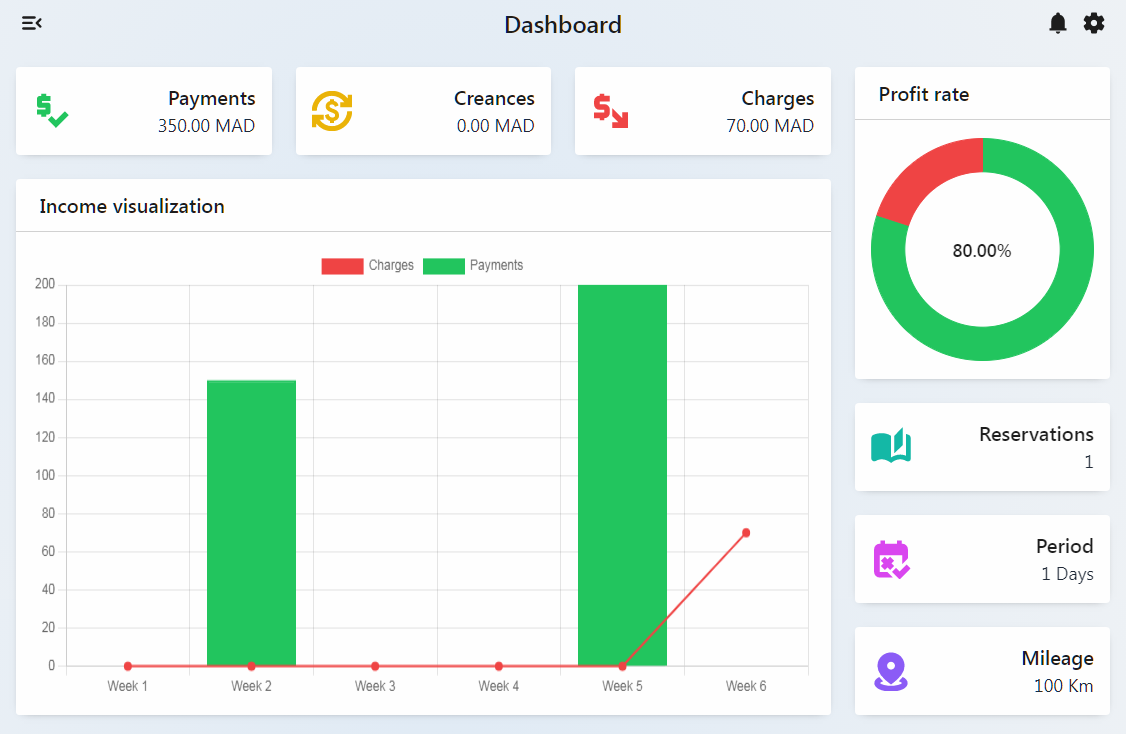This screenshot has width=1126, height=734.
Task: Toggle Charges dataset in chart legend
Action: (x=367, y=266)
